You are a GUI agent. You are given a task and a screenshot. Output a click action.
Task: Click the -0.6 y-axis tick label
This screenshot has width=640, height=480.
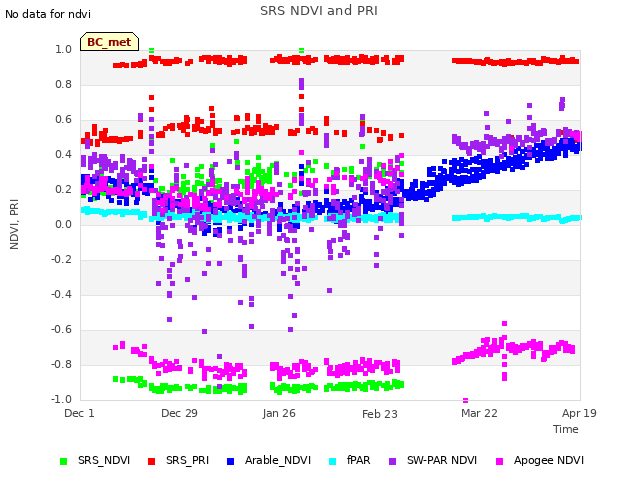tap(61, 329)
